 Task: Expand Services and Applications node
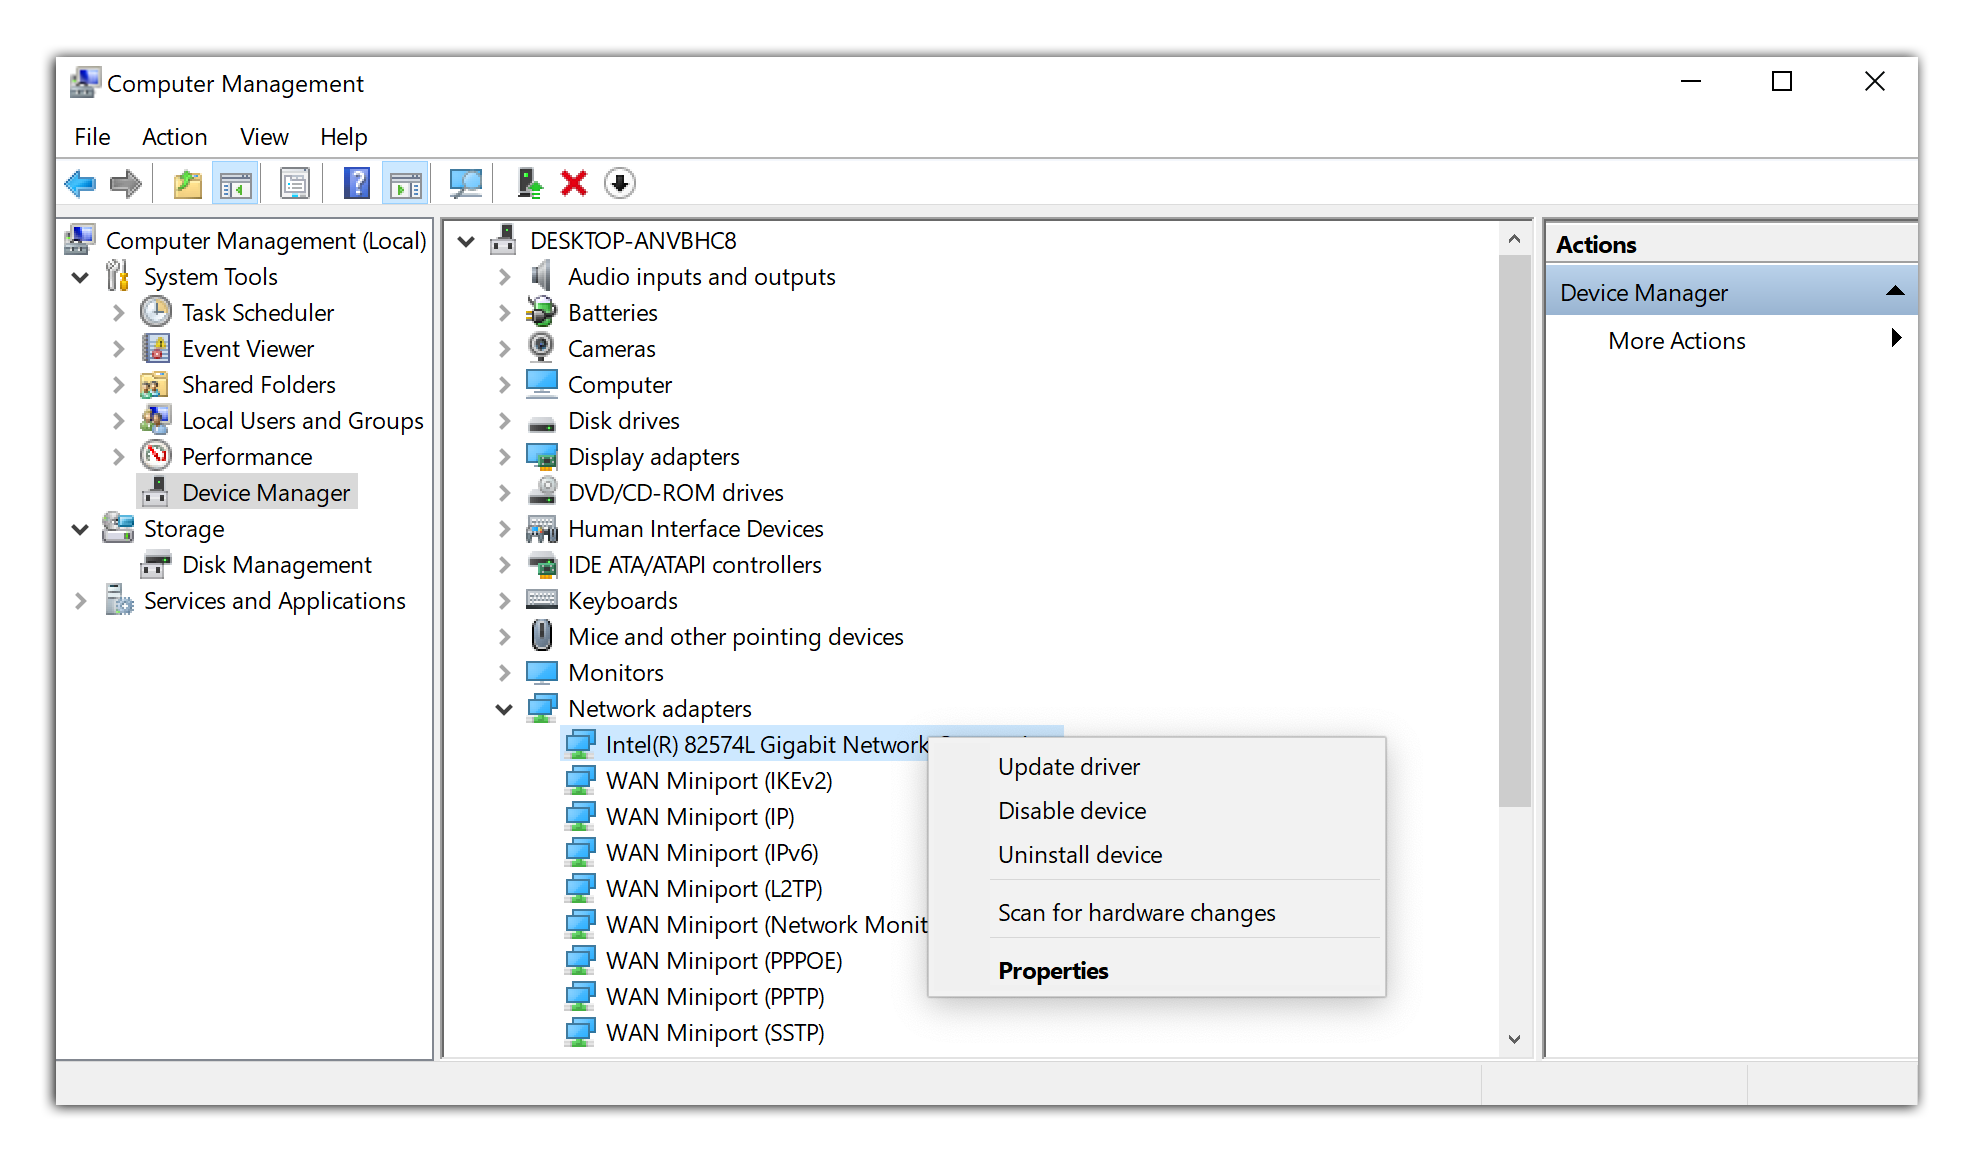pyautogui.click(x=81, y=601)
